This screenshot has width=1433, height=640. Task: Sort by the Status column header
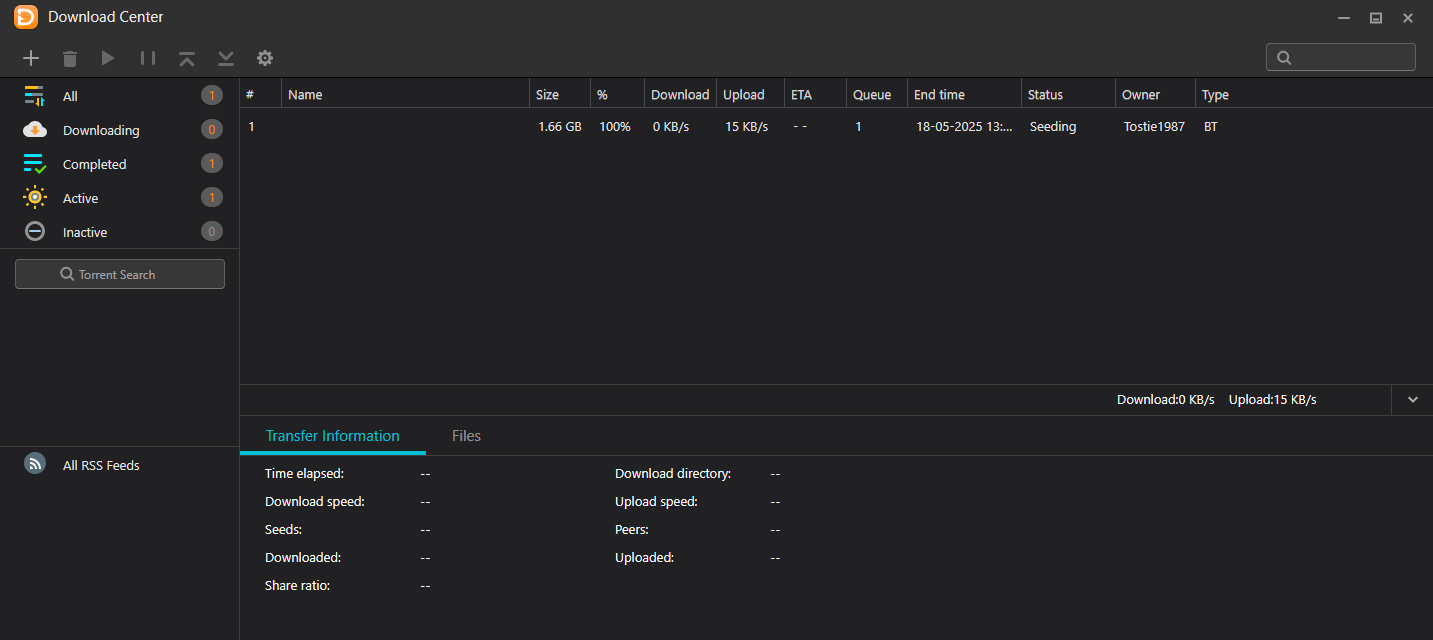[x=1068, y=95]
